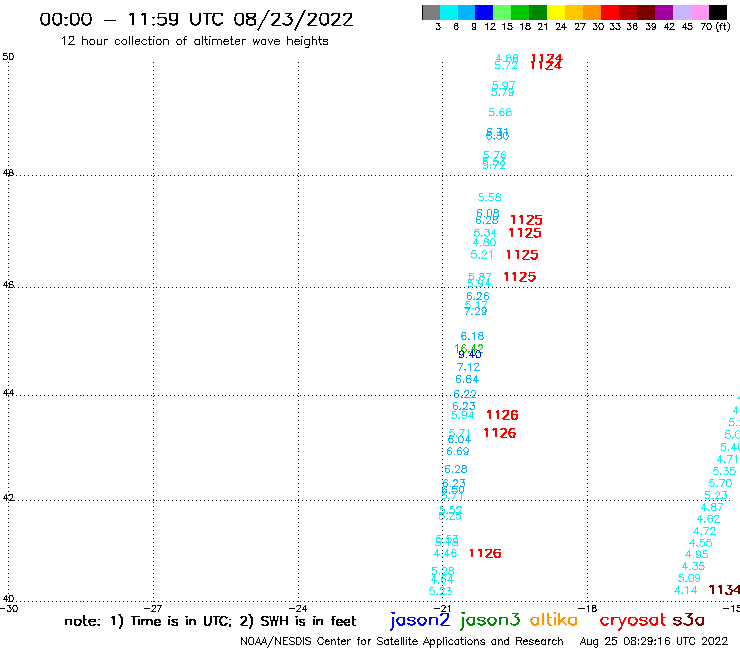Screen dimensions: 740x650
Task: Click the 4.35 wave height reading
Action: (x=693, y=566)
